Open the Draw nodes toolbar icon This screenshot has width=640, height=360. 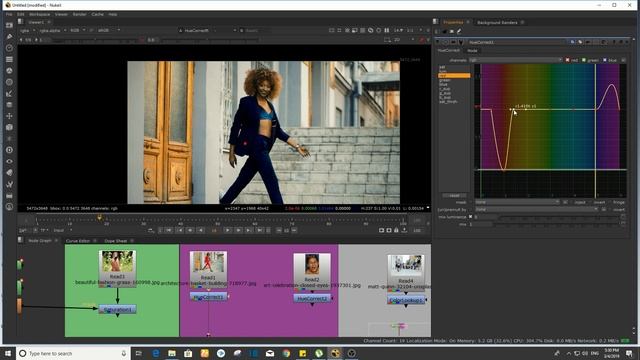click(x=9, y=37)
